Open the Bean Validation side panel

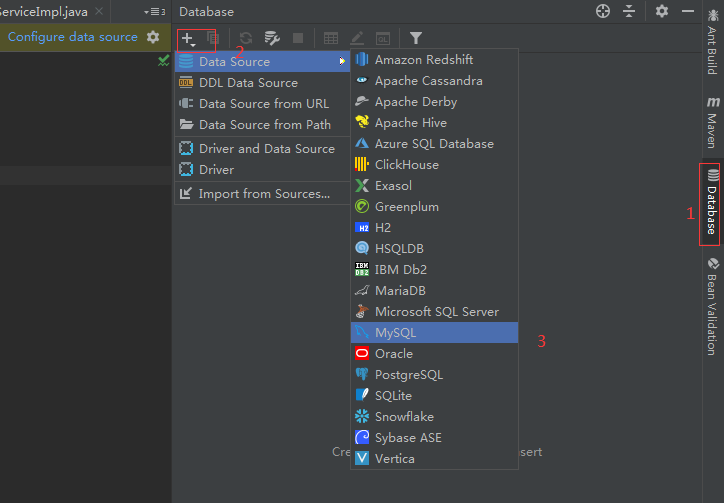(x=712, y=306)
